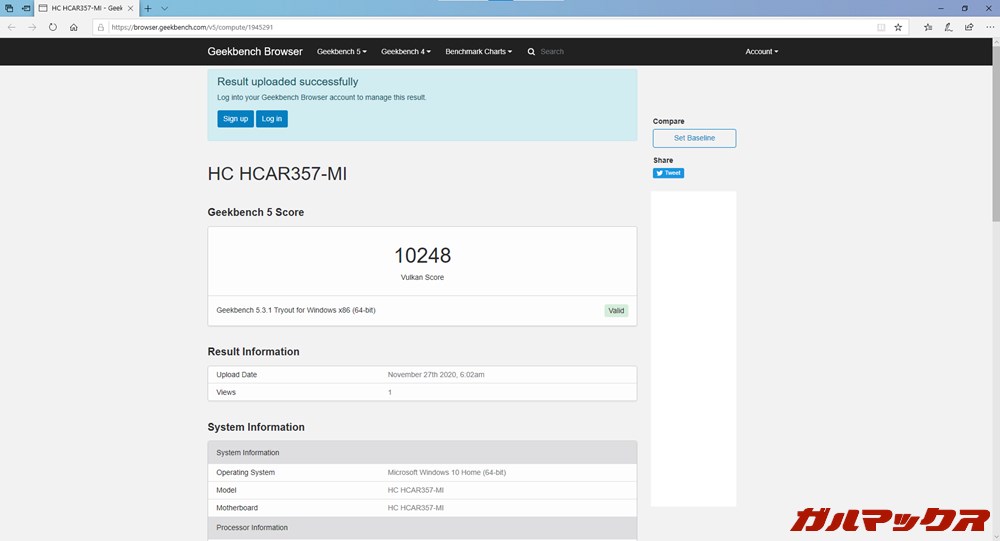This screenshot has height=541, width=1000.
Task: Click the Set Baseline button
Action: click(694, 138)
